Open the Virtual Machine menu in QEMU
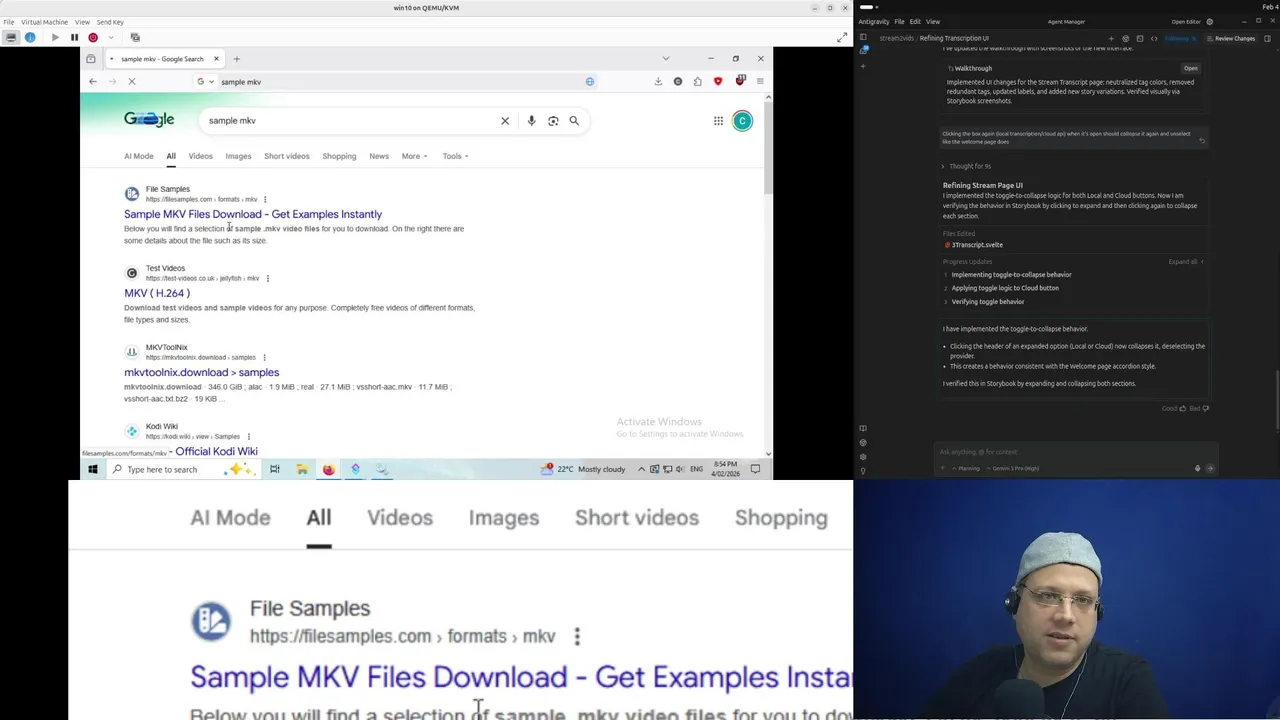 (44, 22)
